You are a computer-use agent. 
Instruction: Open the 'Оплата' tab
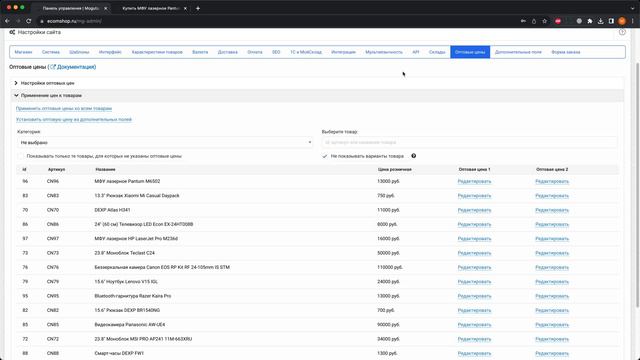[x=255, y=52]
